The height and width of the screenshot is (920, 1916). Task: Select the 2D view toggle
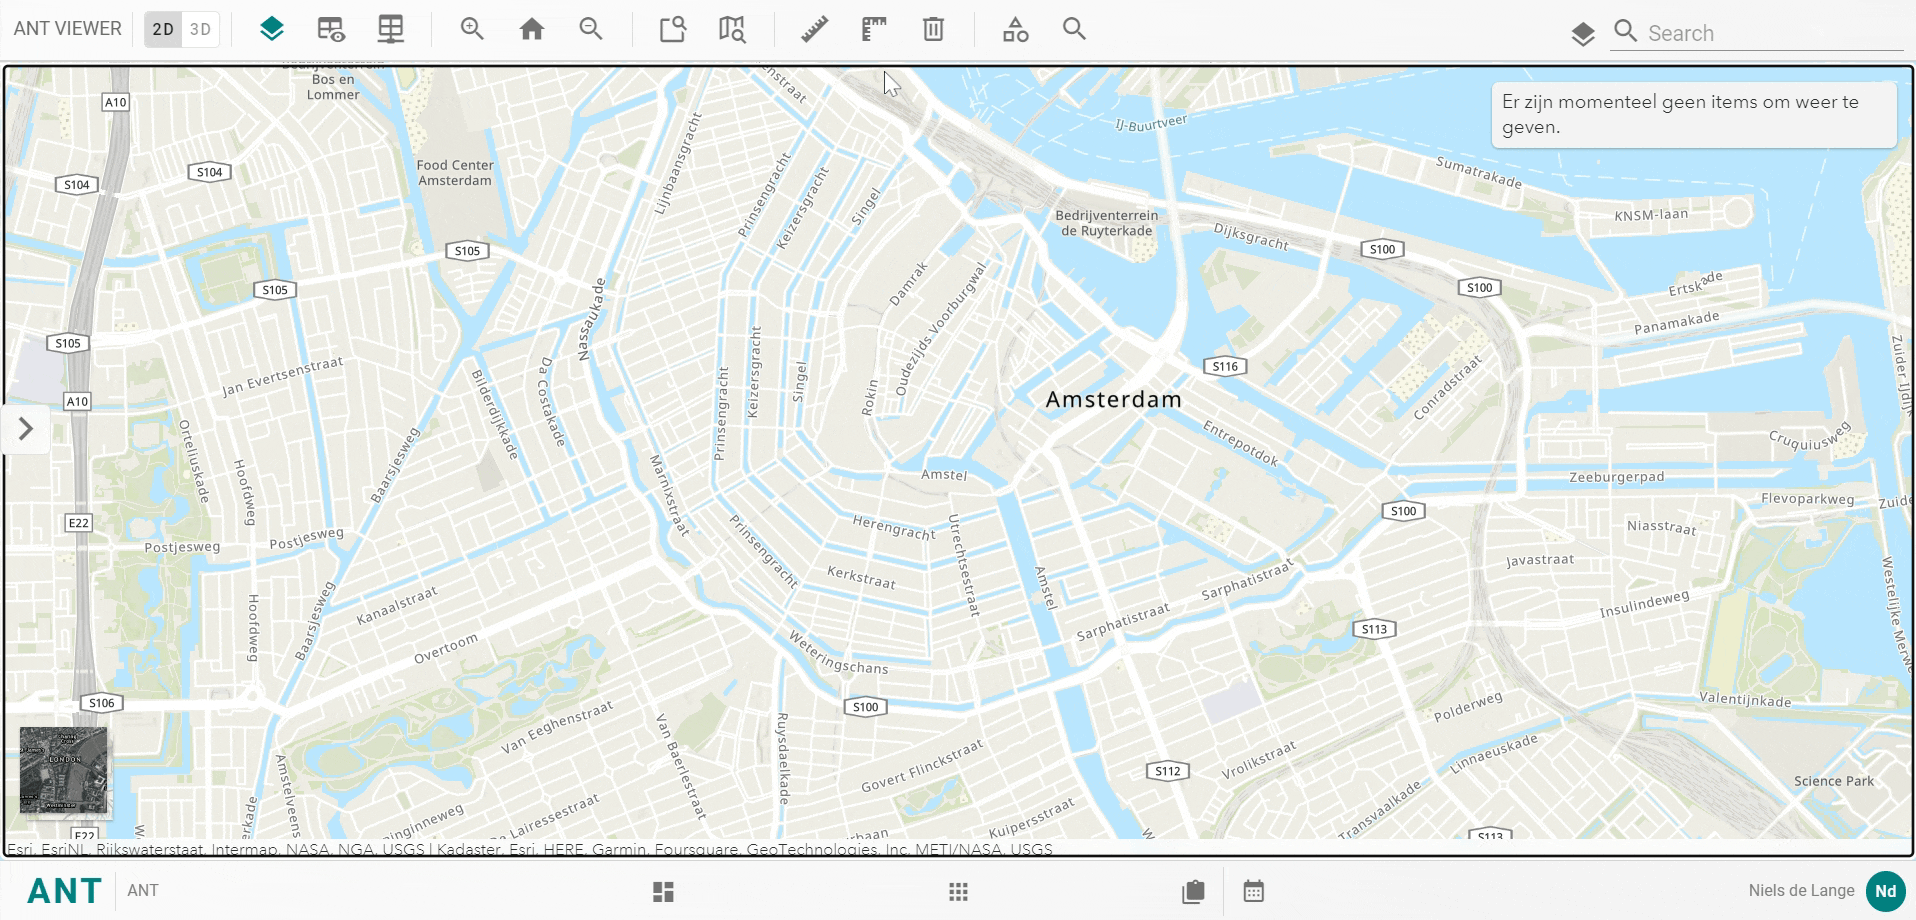click(x=163, y=29)
